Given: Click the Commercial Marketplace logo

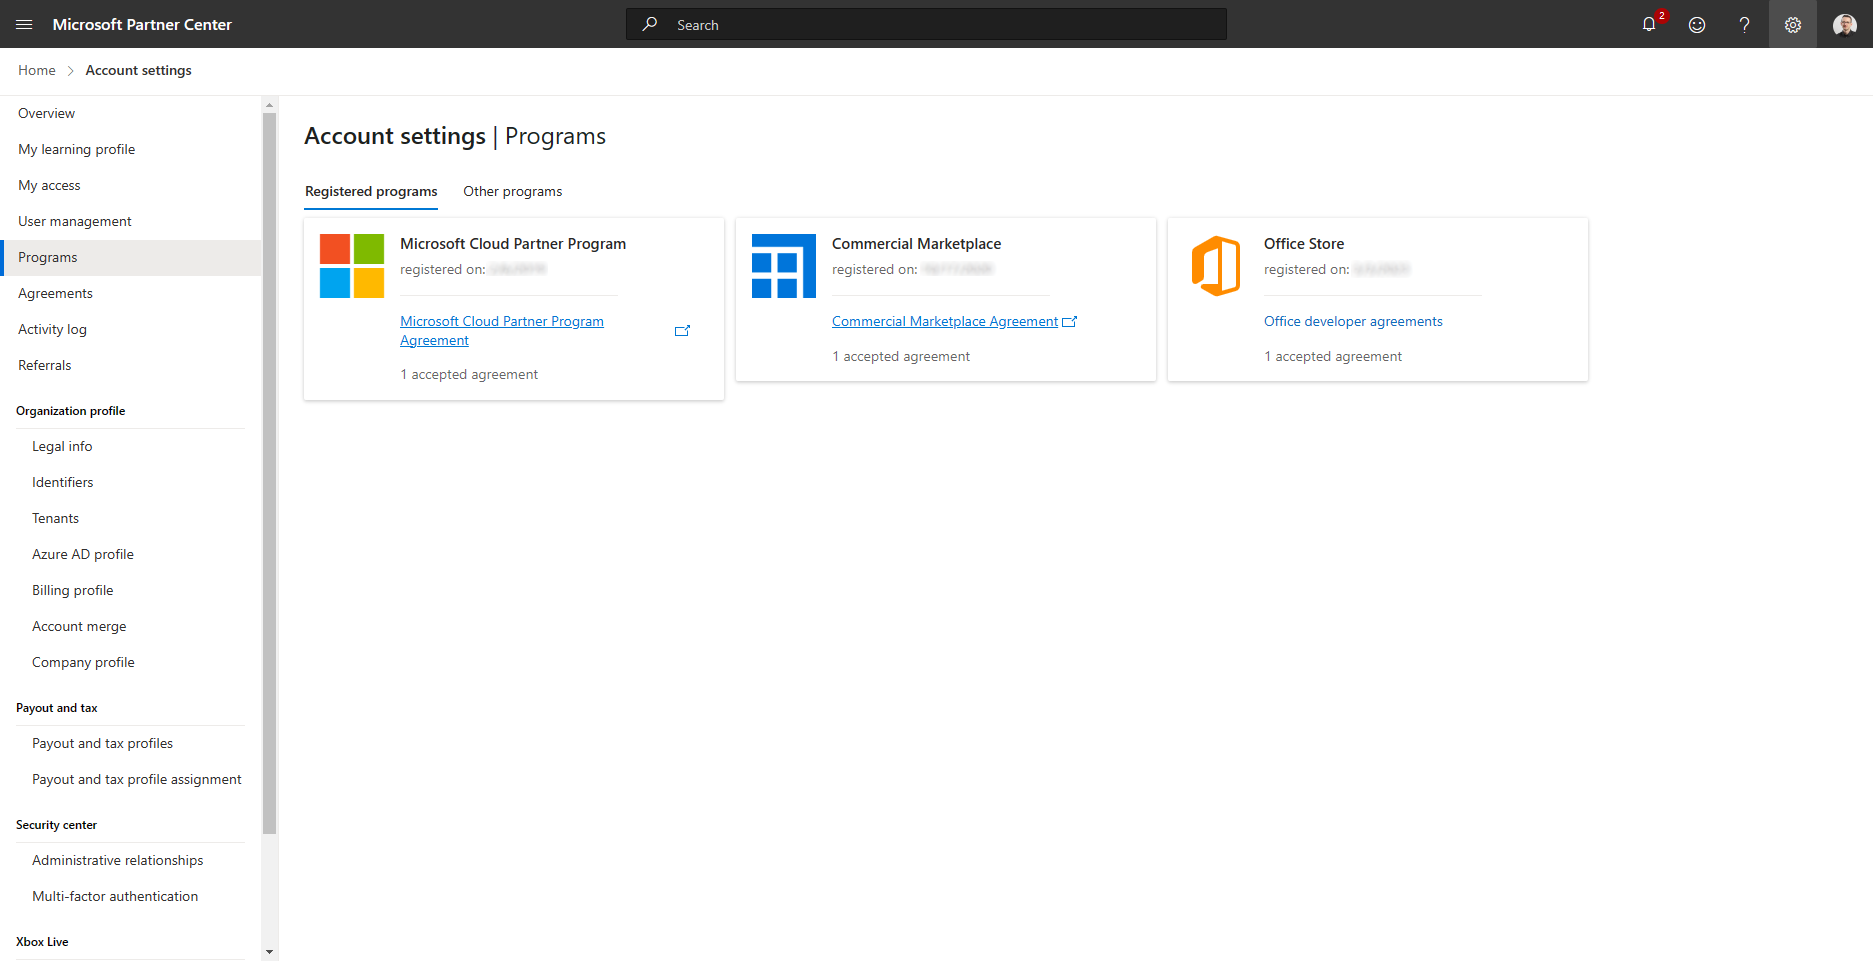Looking at the screenshot, I should tap(784, 266).
